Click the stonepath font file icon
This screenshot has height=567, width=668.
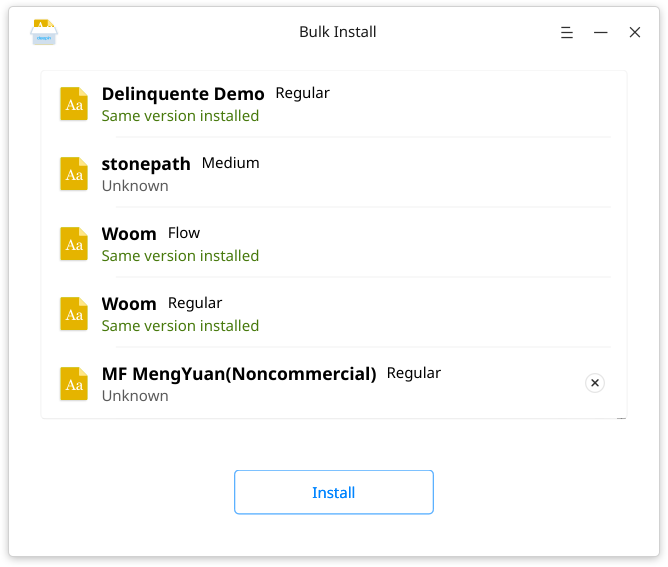[74, 174]
